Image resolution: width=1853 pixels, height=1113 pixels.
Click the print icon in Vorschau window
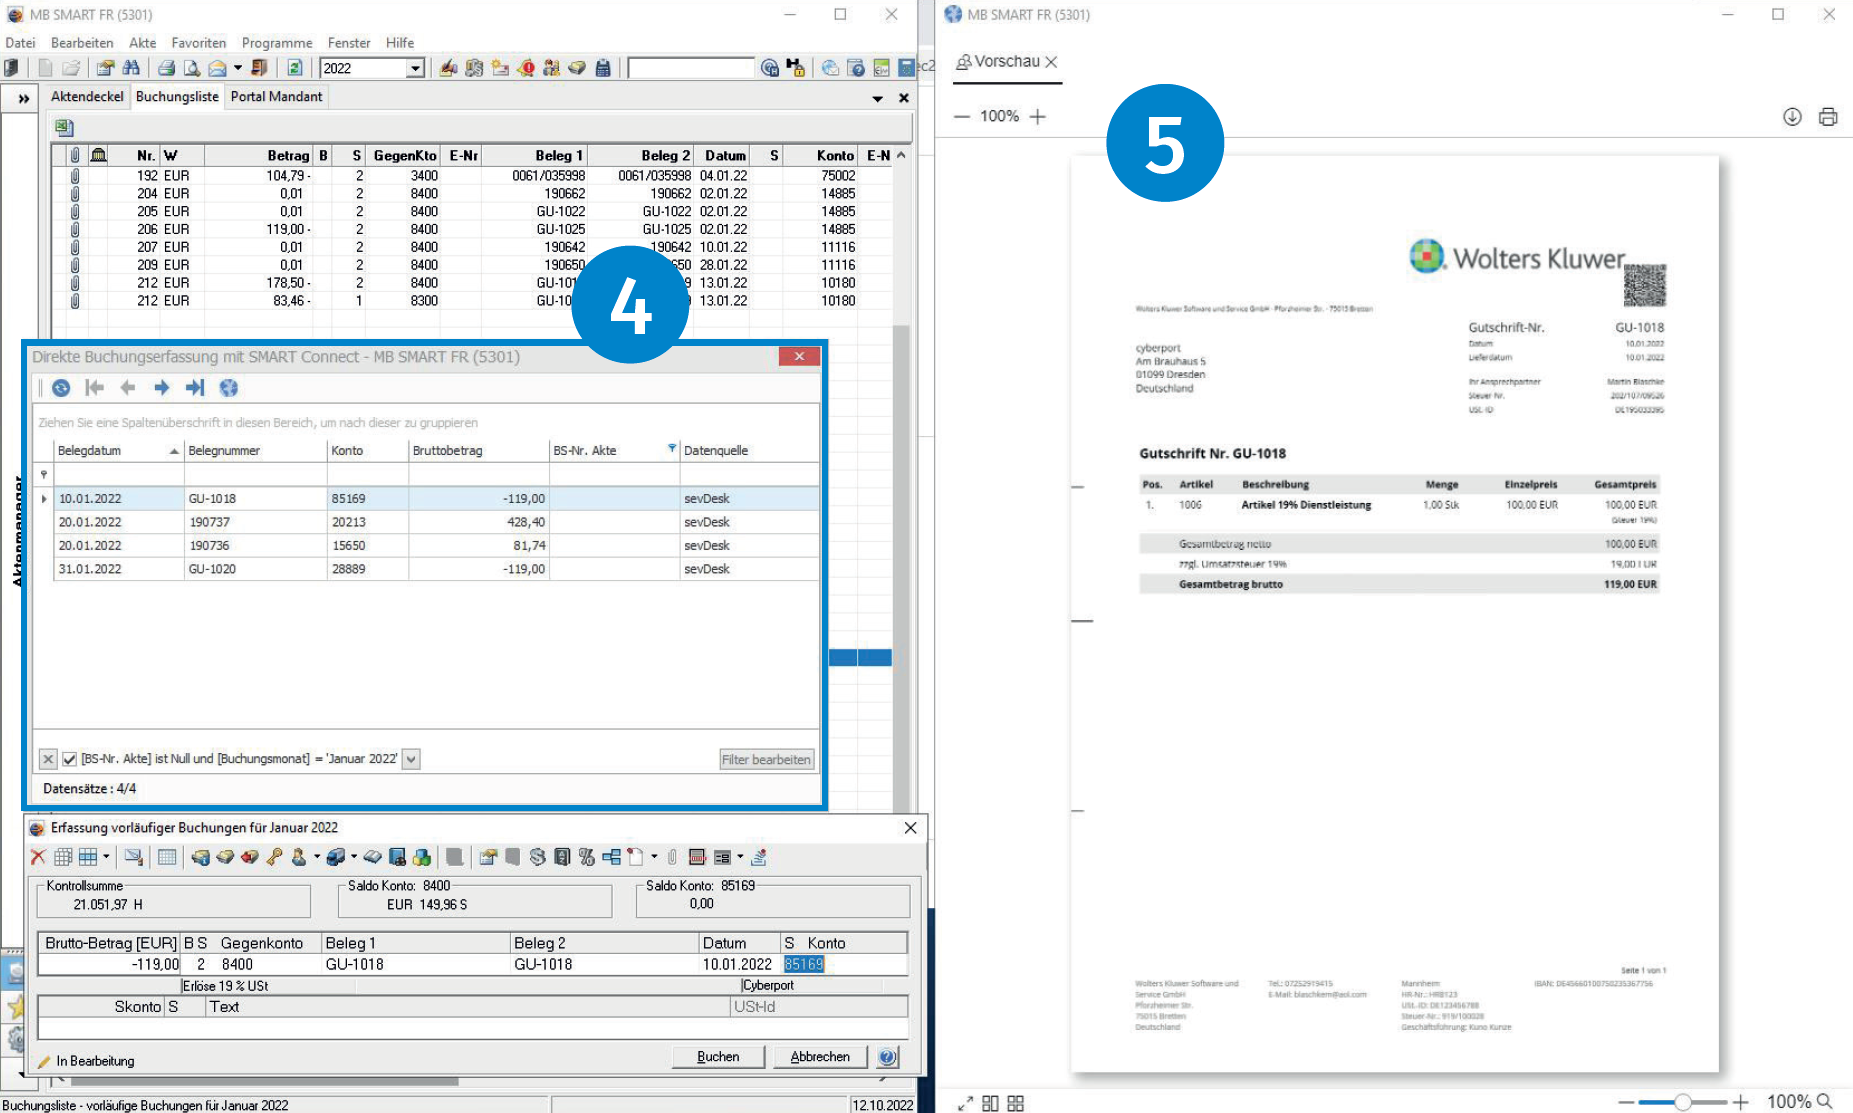tap(1828, 117)
